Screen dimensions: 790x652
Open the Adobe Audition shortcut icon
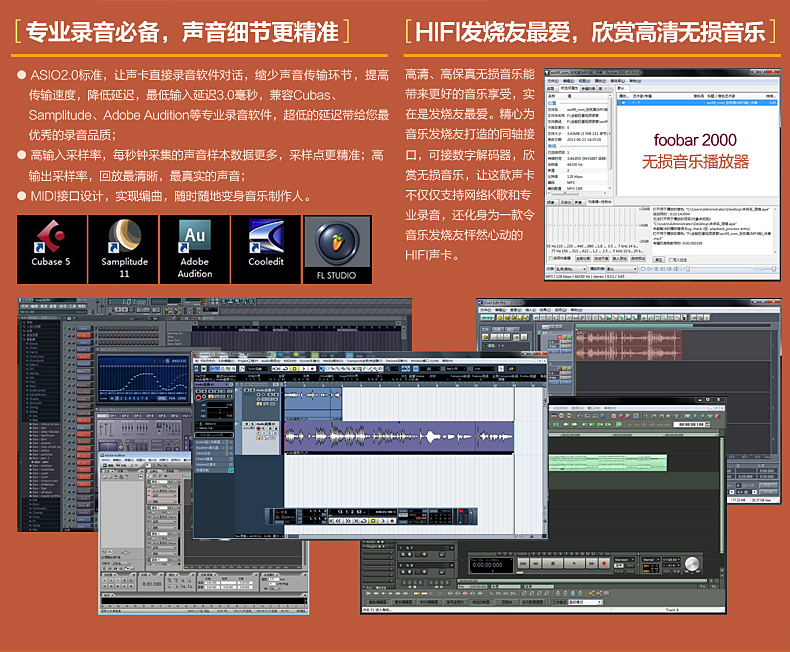point(195,249)
